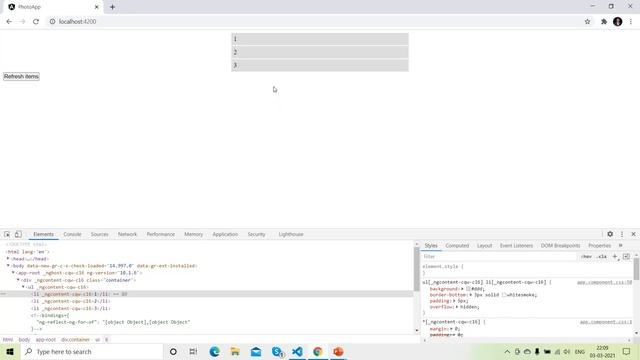
Task: Show hidden system tray icons
Action: [507, 351]
